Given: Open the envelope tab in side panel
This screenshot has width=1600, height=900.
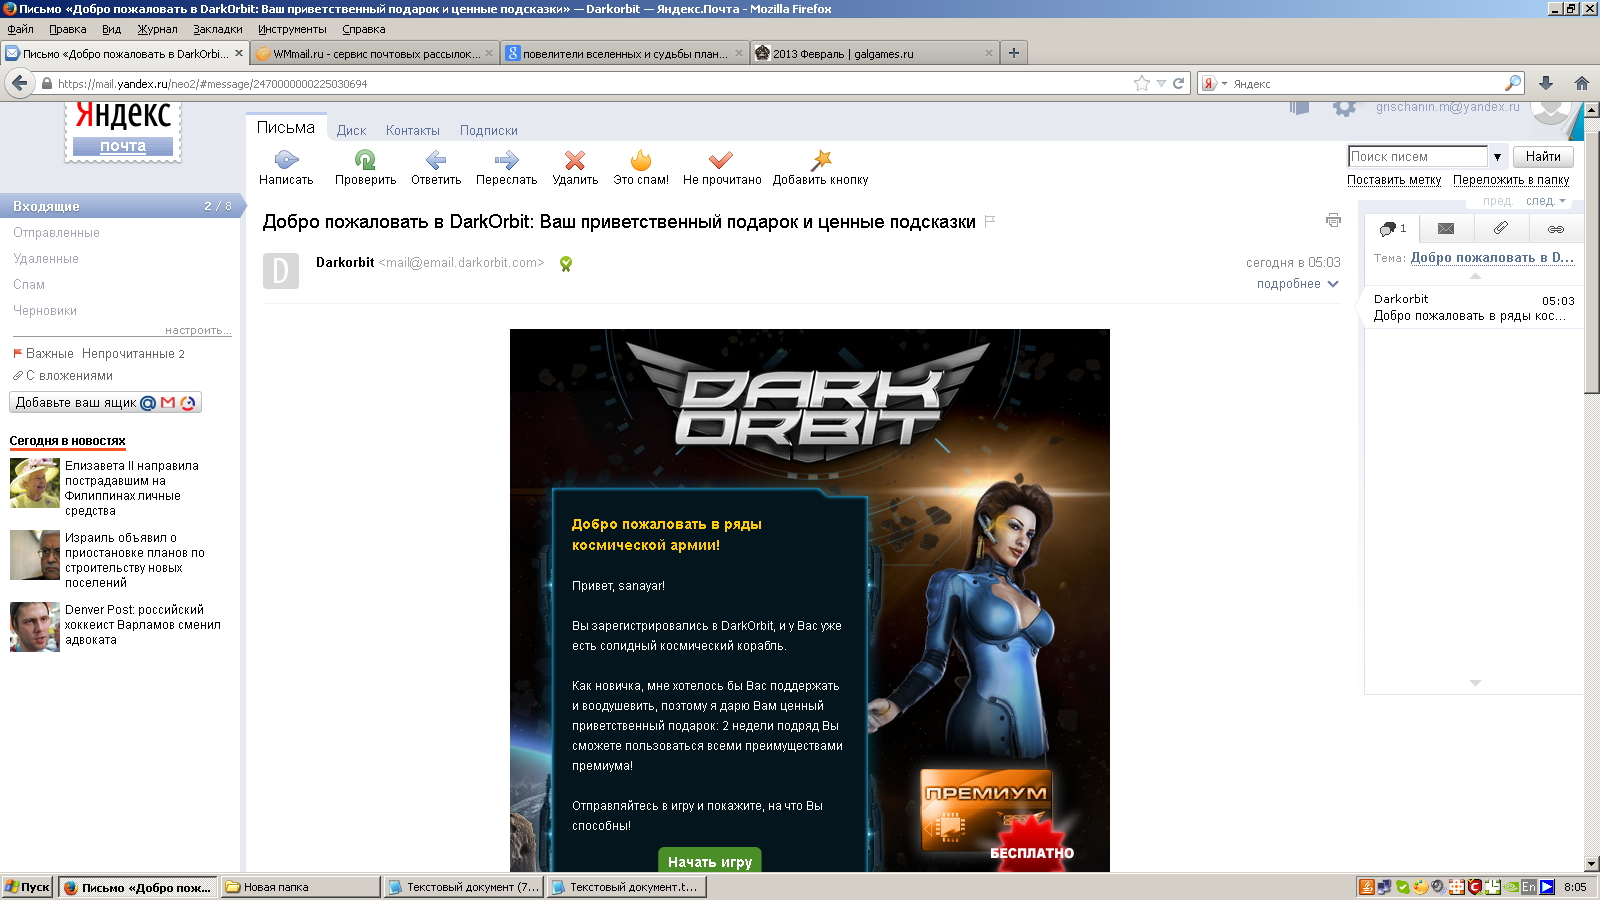Looking at the screenshot, I should pyautogui.click(x=1446, y=229).
